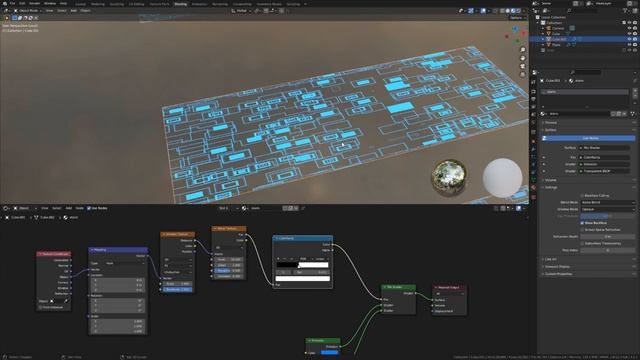Image resolution: width=640 pixels, height=360 pixels.
Task: Toggle camera view gizmo in viewport
Action: coord(522,66)
